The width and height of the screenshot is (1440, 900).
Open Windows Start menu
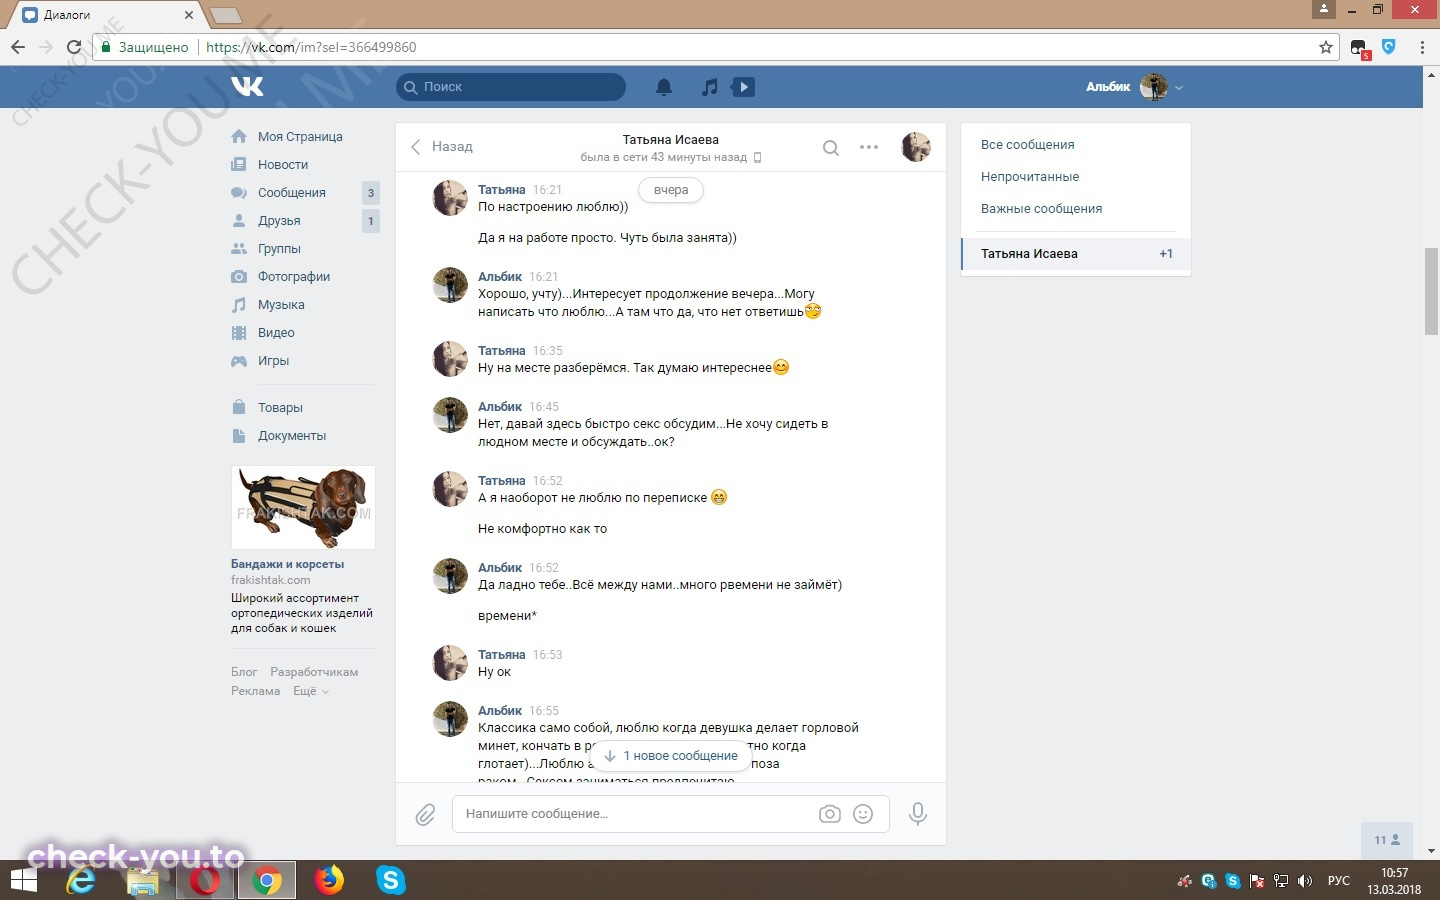pyautogui.click(x=23, y=880)
